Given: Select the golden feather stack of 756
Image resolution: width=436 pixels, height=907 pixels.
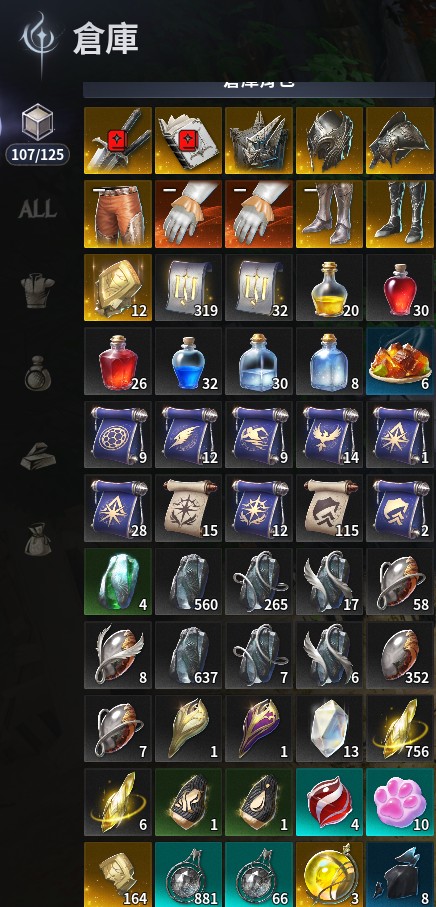Looking at the screenshot, I should [x=401, y=729].
